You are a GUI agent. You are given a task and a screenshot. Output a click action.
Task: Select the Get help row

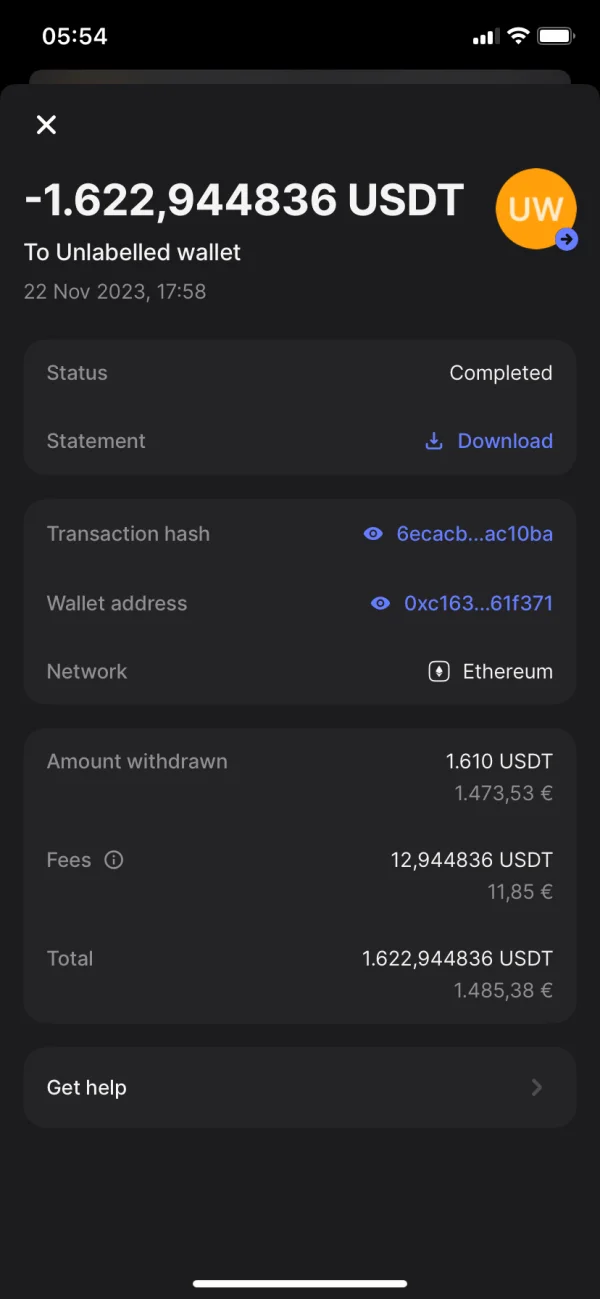(x=300, y=1087)
